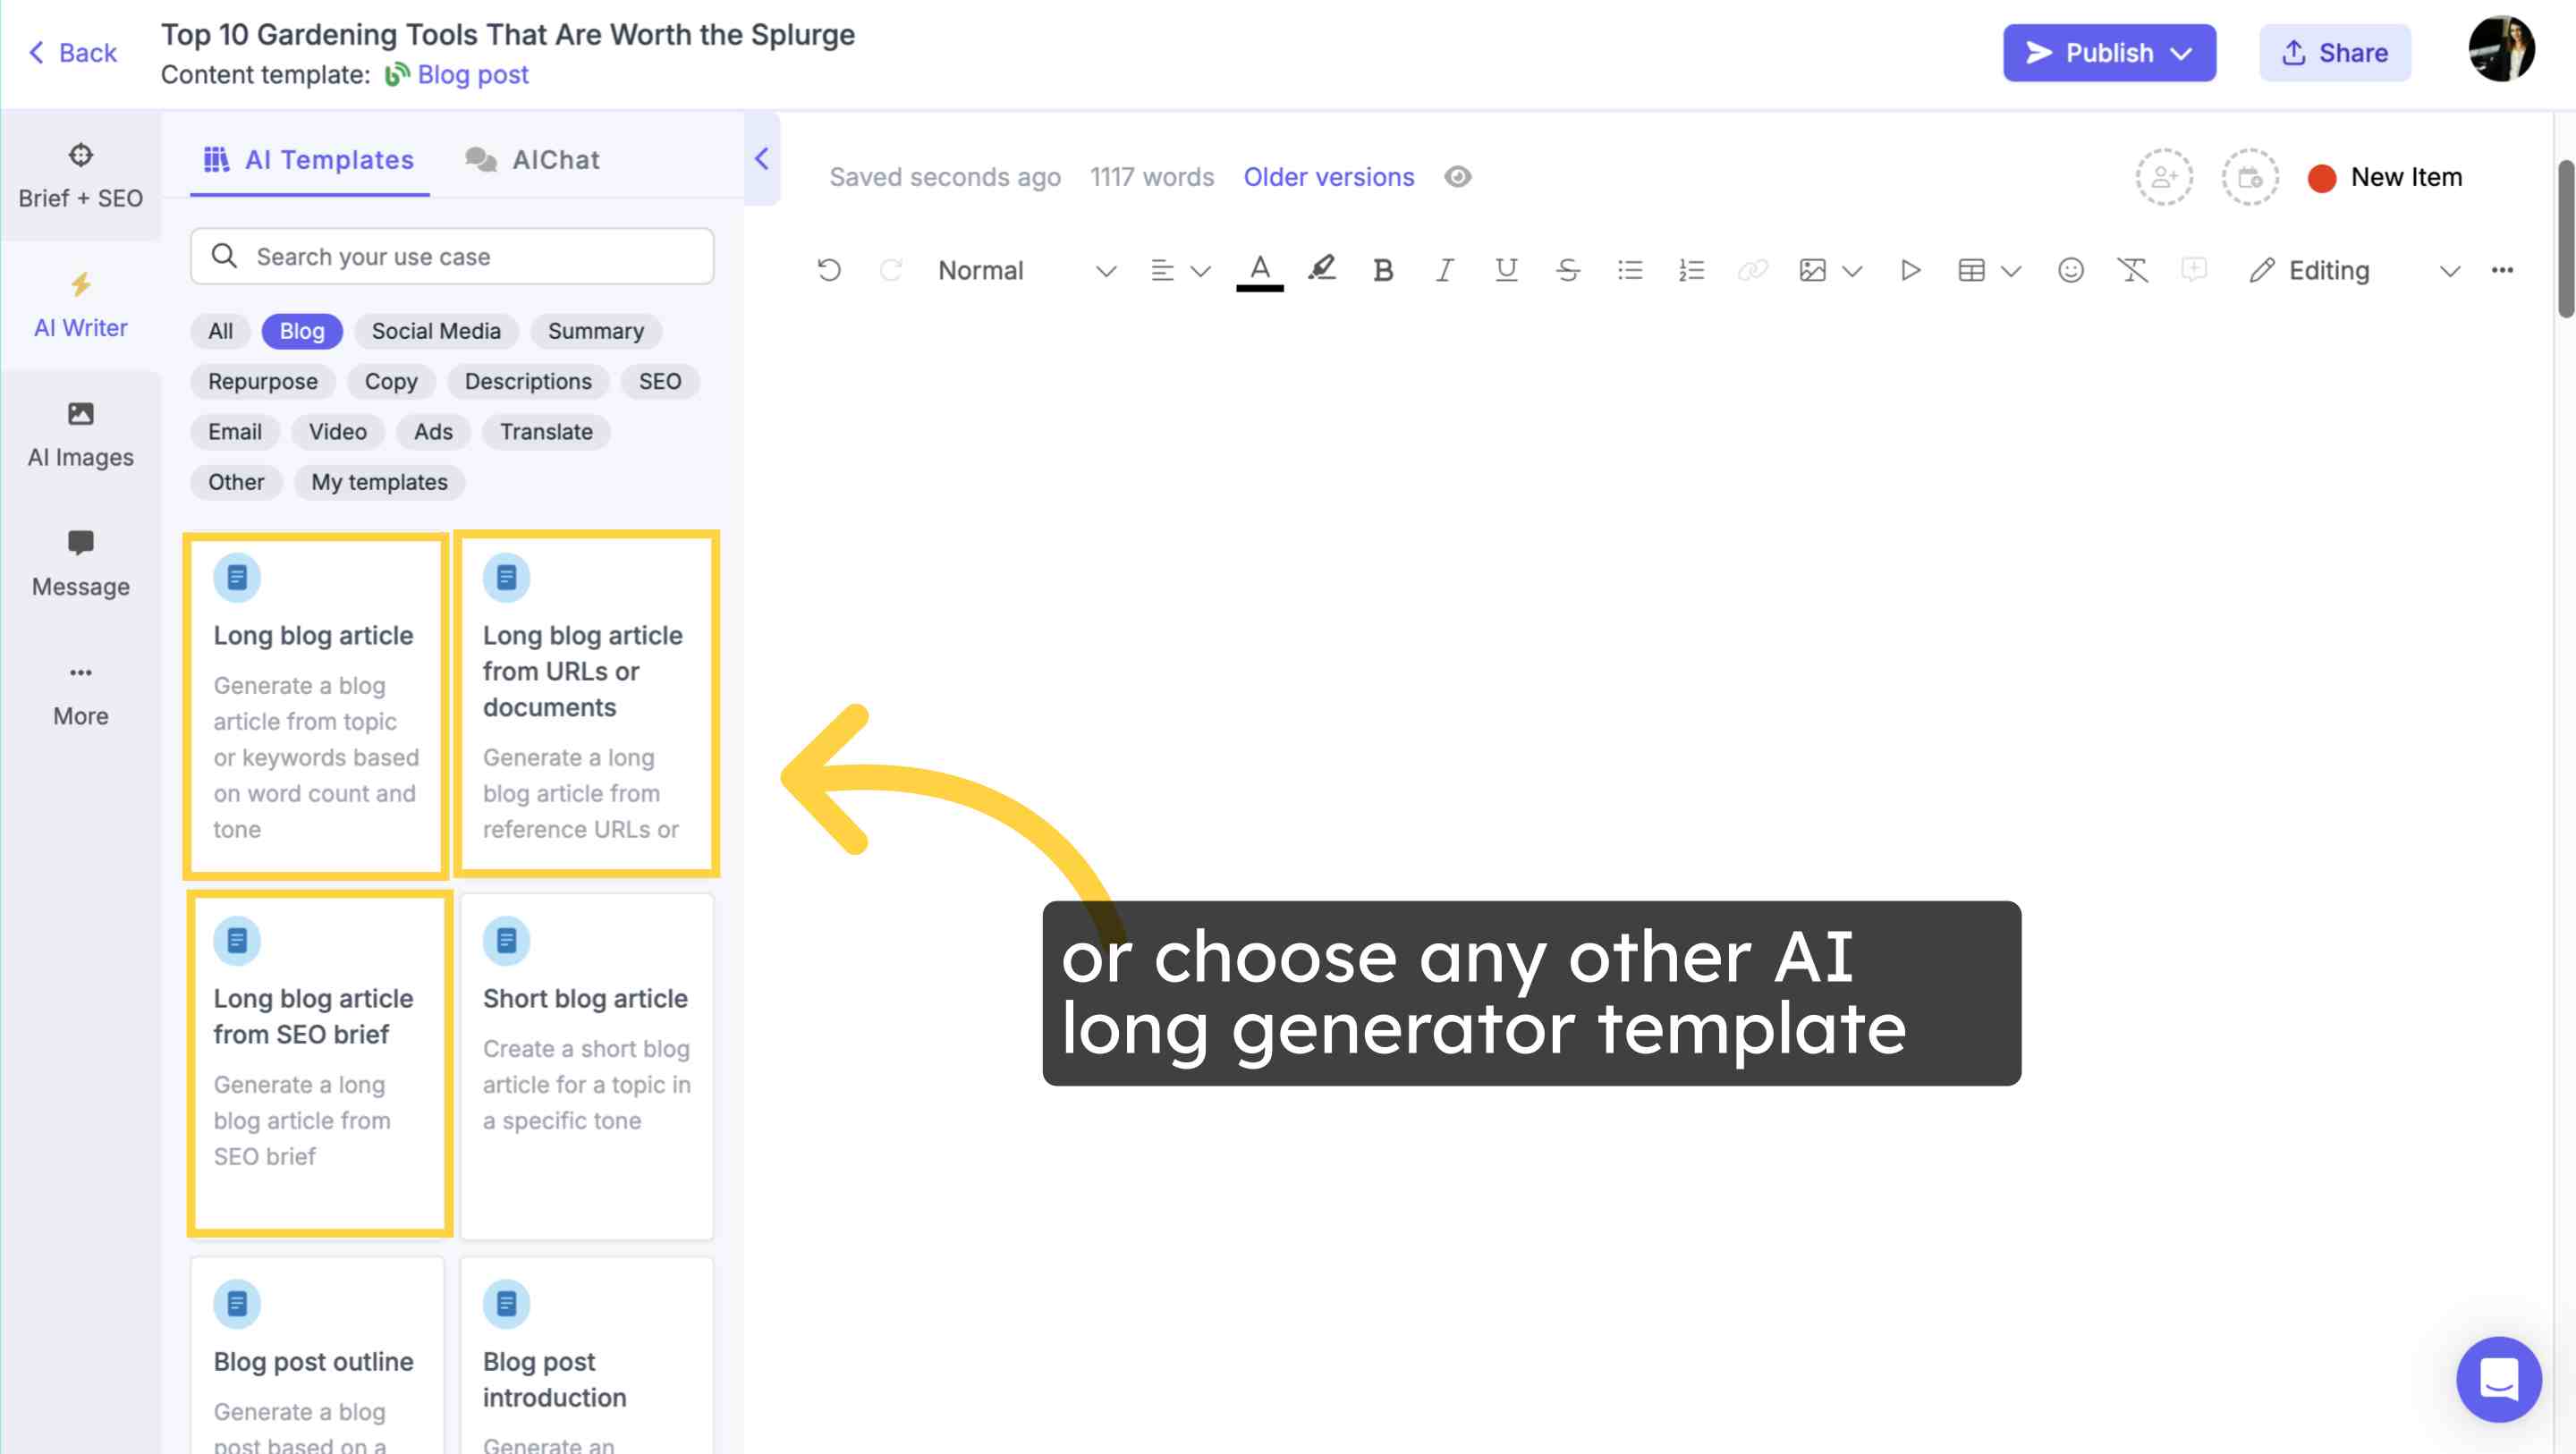Click the Italic formatting icon

[1442, 271]
